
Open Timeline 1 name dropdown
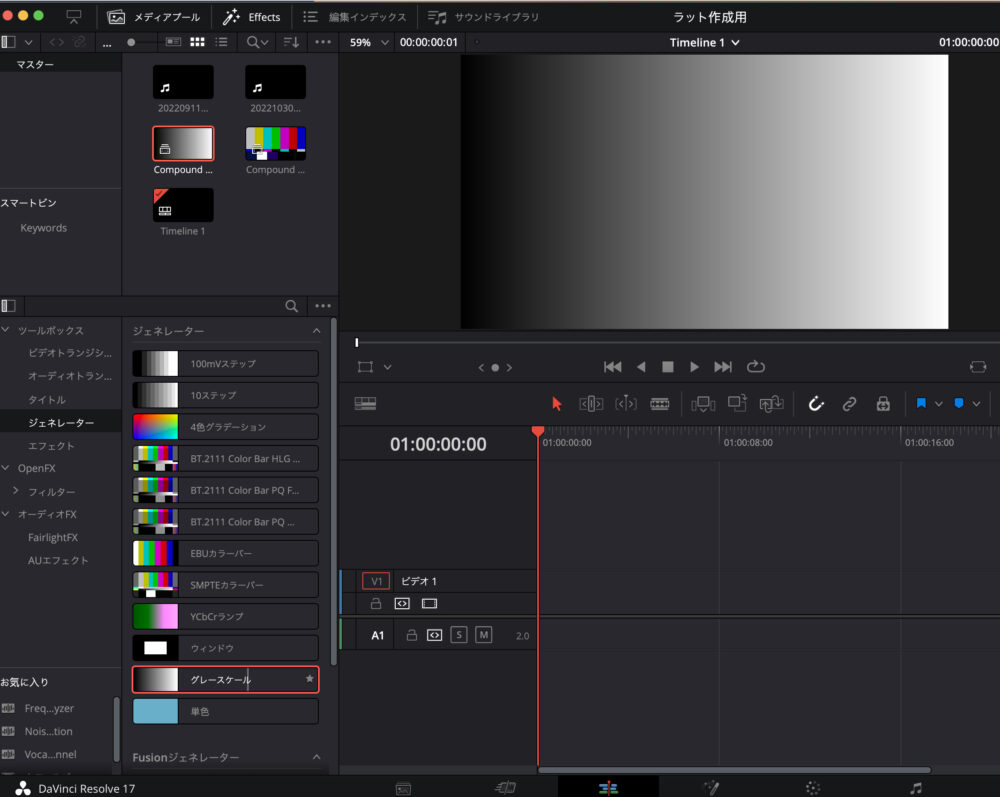[x=704, y=42]
